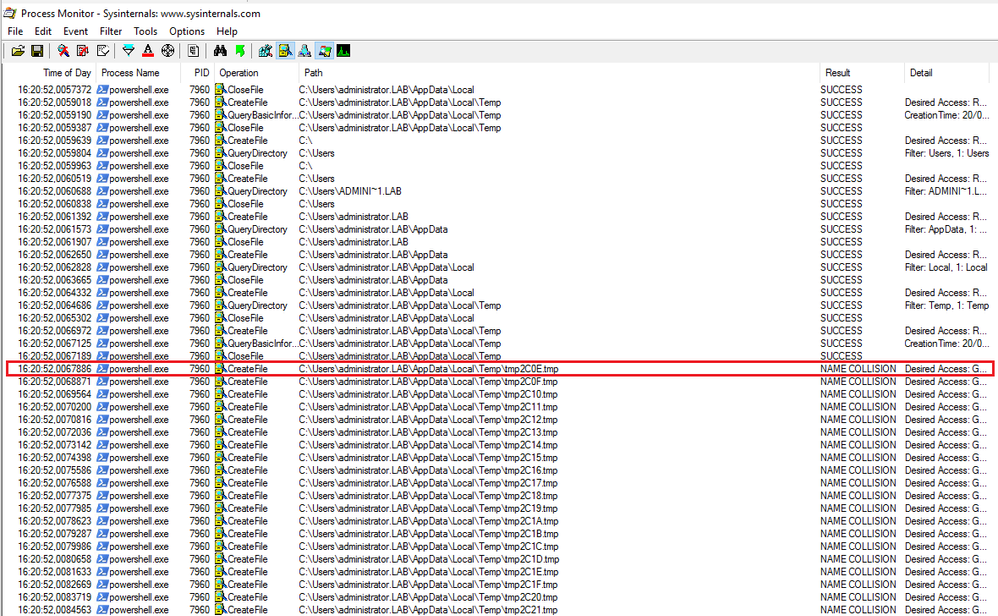Select path ending tmp2C21.tmp
This screenshot has height=616, width=998.
(428, 610)
